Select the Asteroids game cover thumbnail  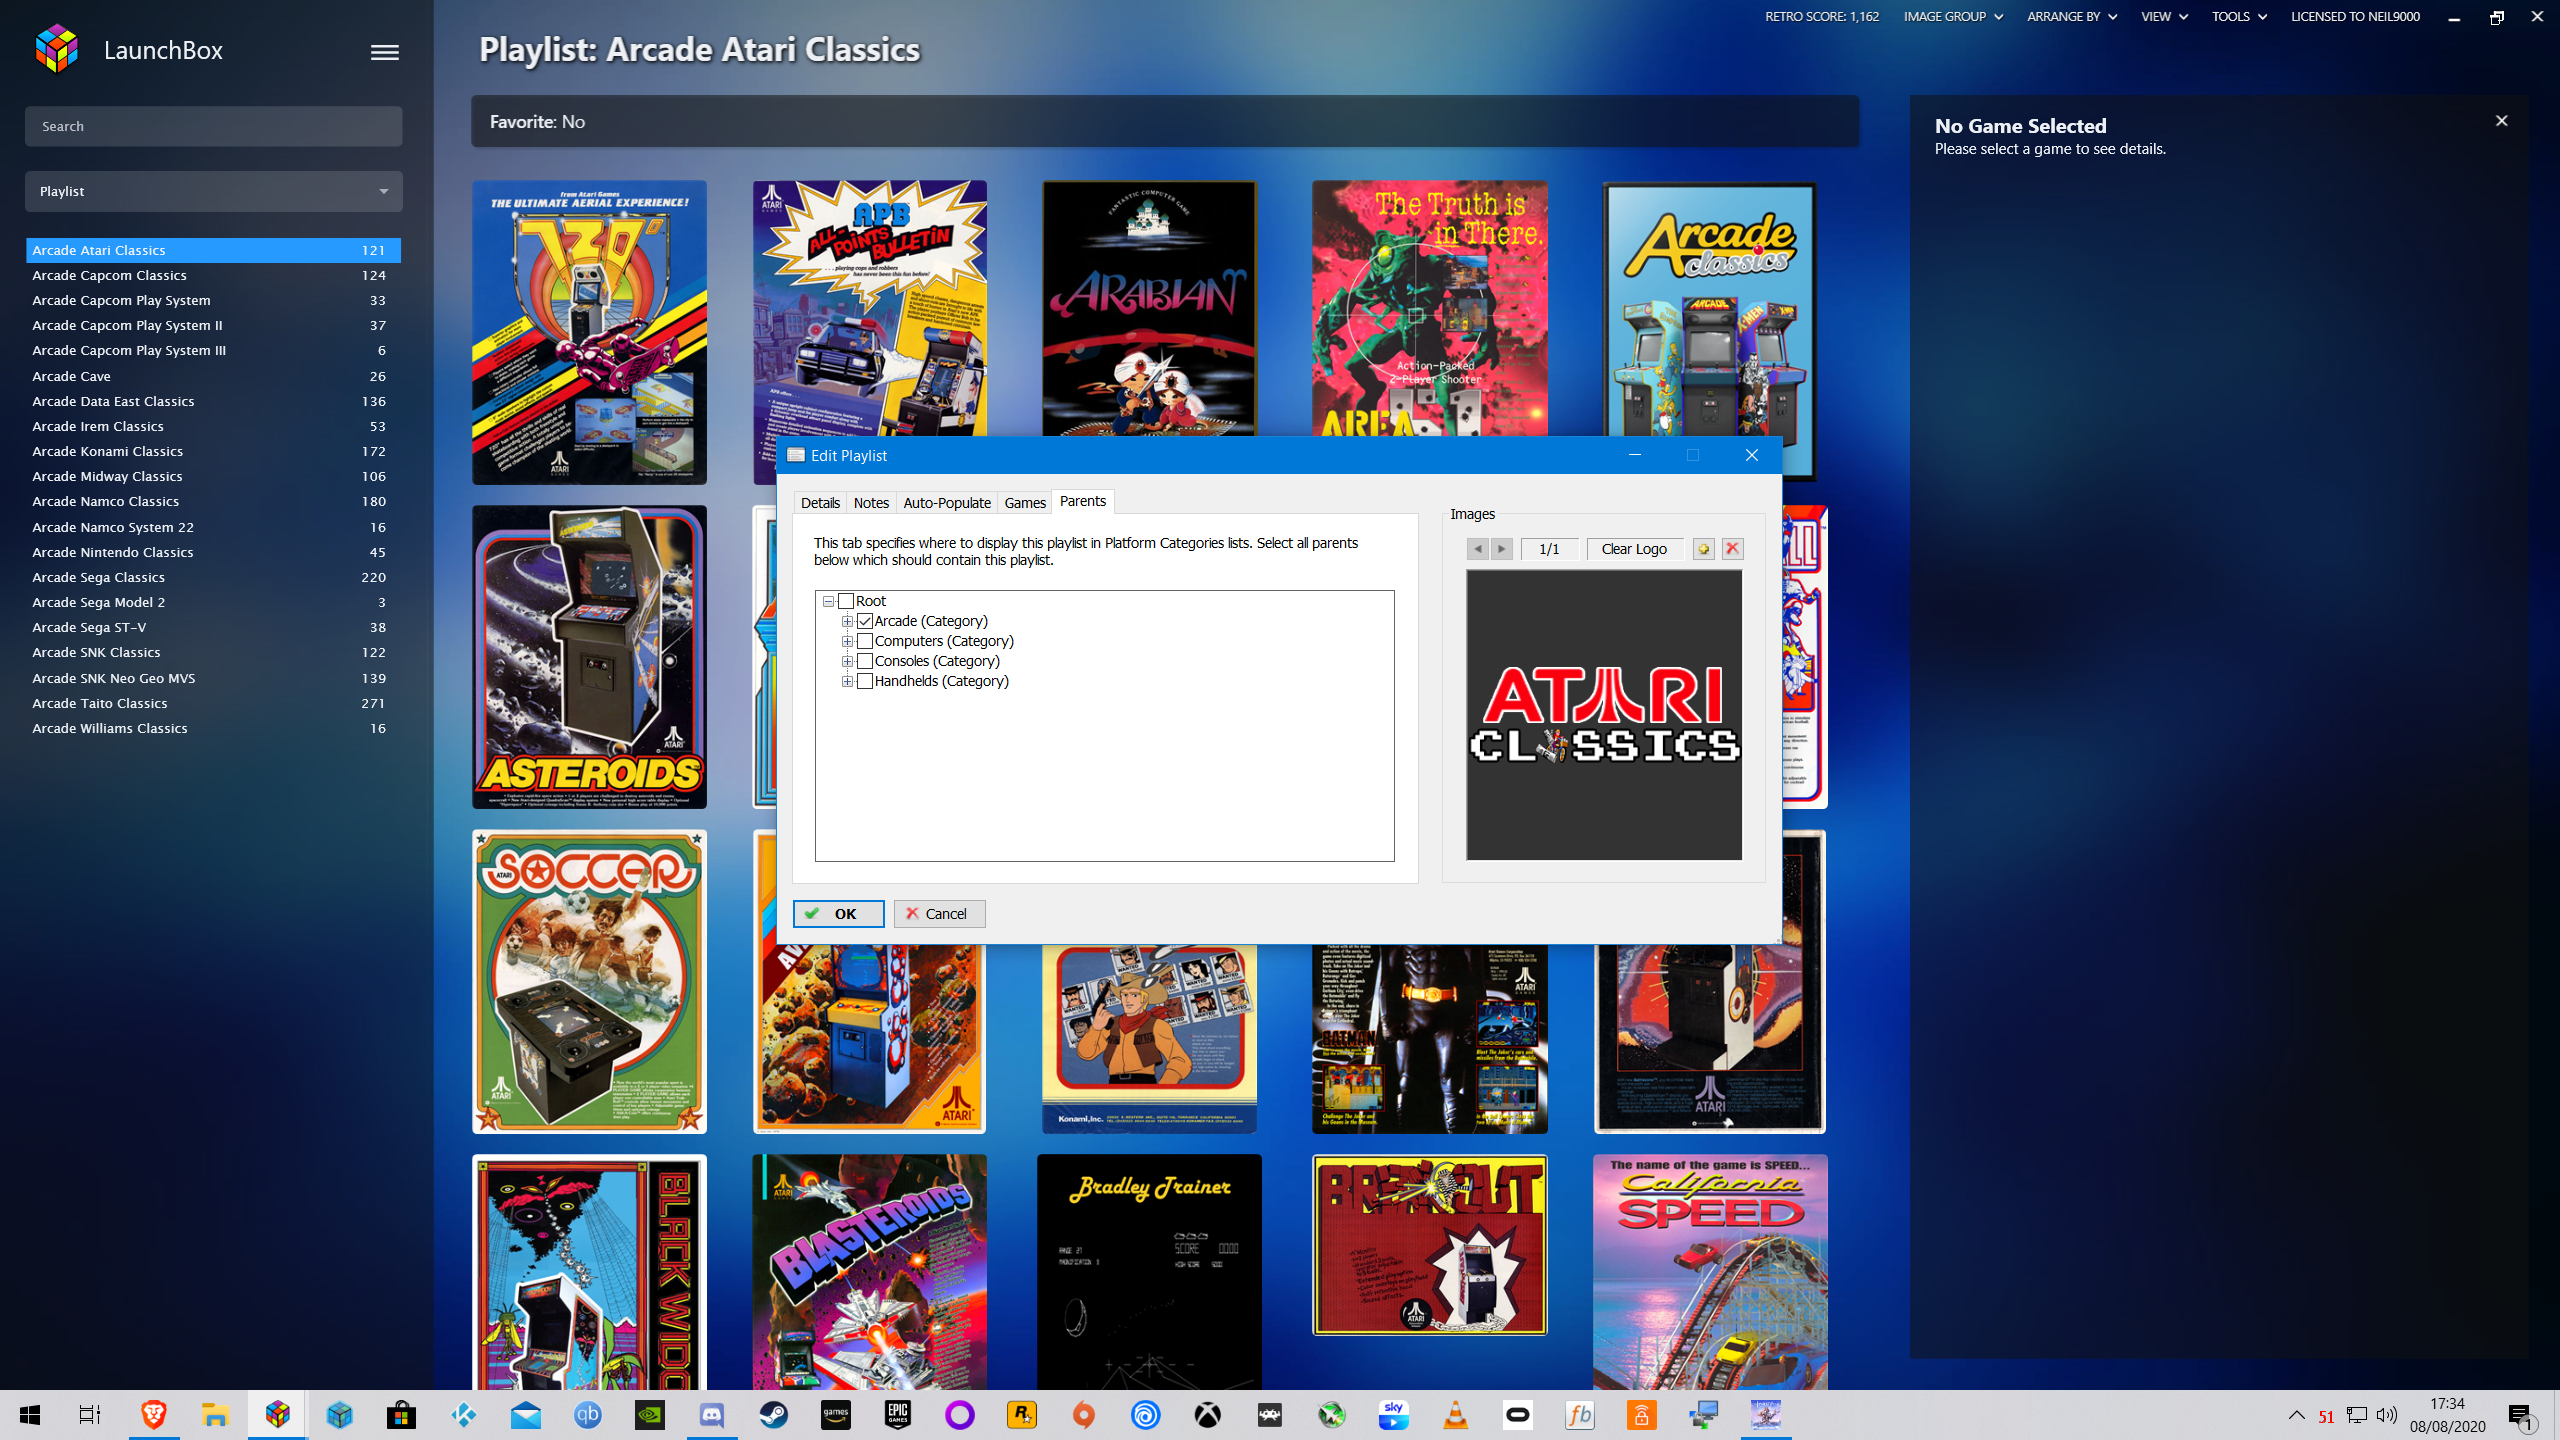tap(589, 657)
